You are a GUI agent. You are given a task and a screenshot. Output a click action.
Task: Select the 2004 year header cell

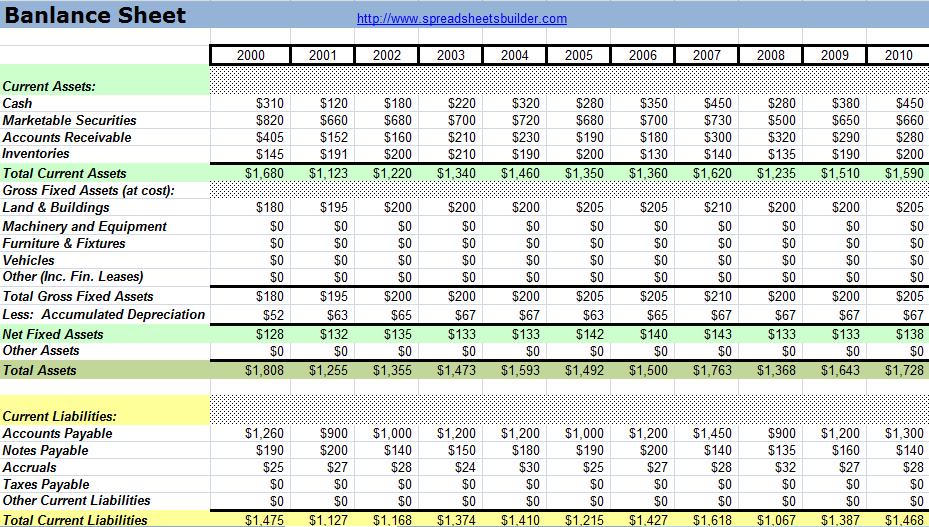tap(515, 55)
